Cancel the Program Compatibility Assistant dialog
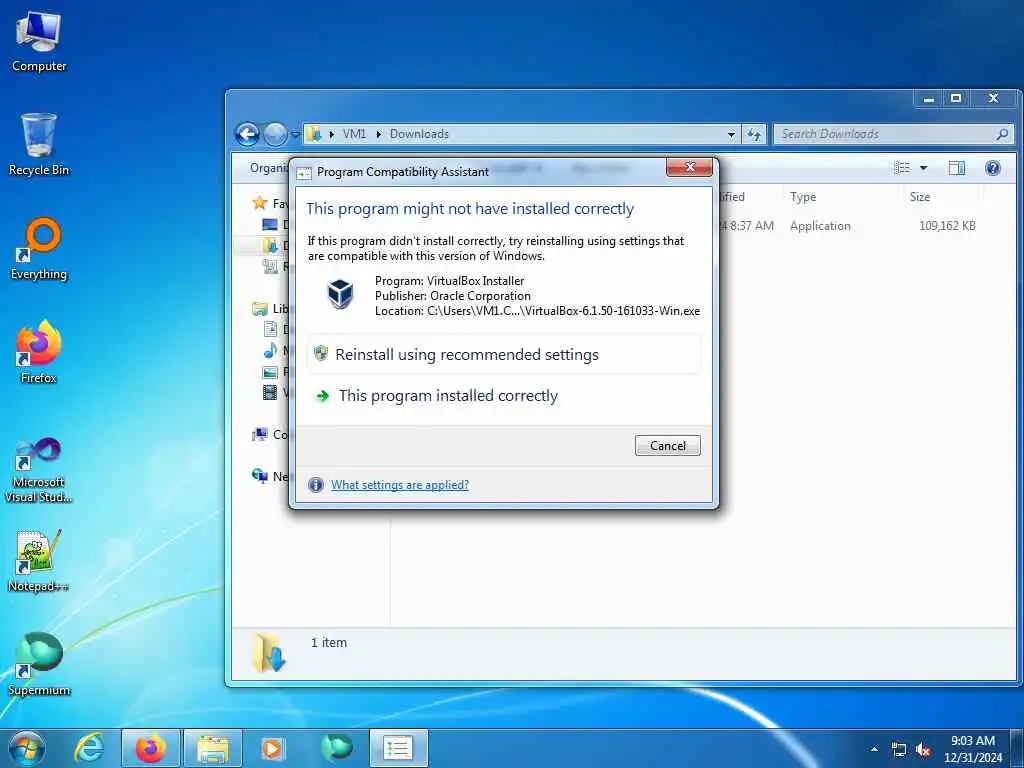Image resolution: width=1024 pixels, height=768 pixels. (x=667, y=445)
